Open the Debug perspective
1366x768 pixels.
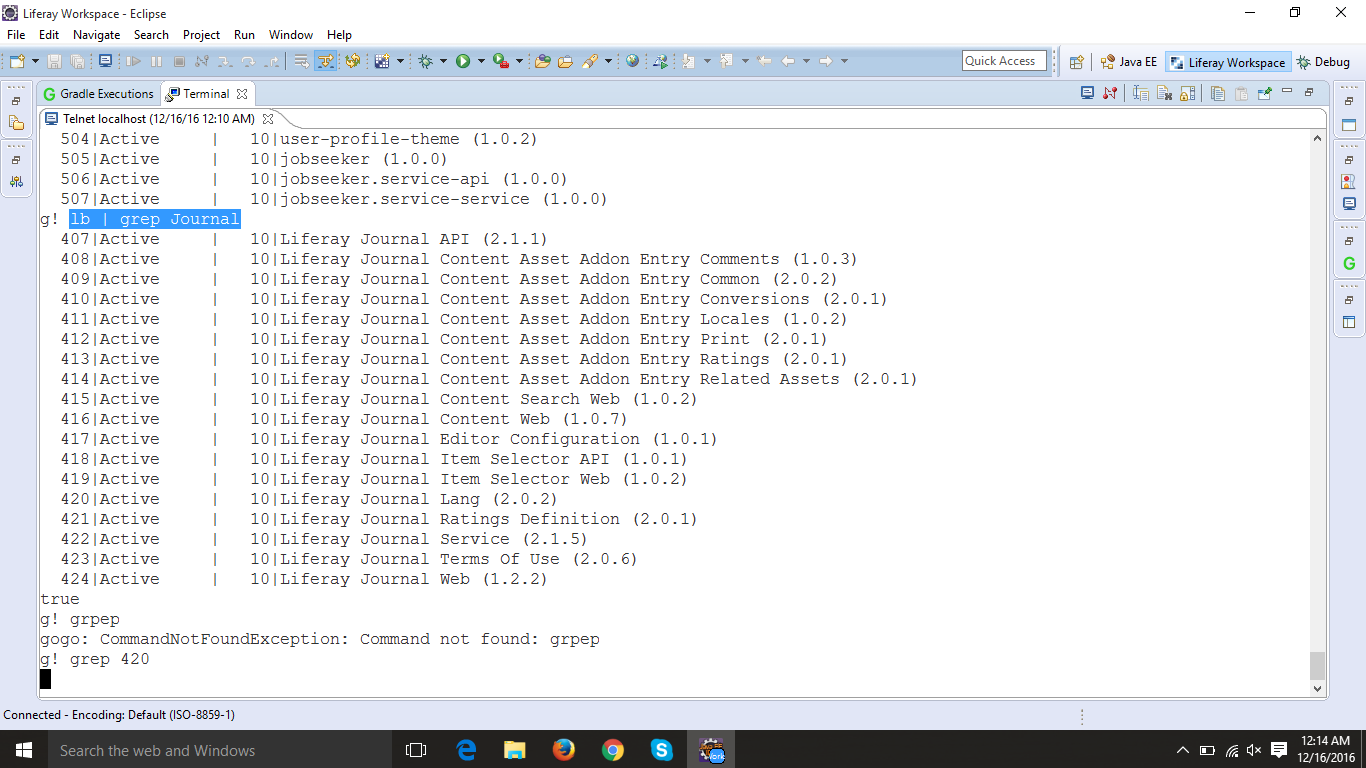point(1322,61)
